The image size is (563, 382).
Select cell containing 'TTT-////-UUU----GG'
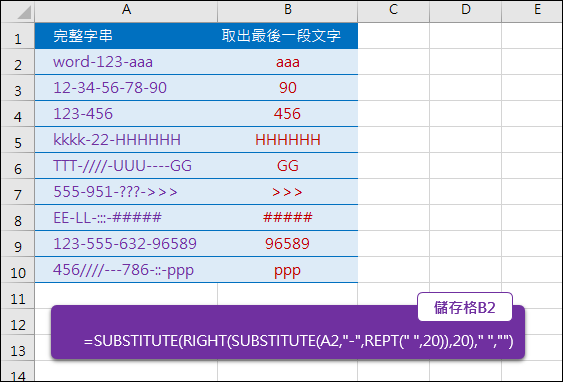coord(126,166)
